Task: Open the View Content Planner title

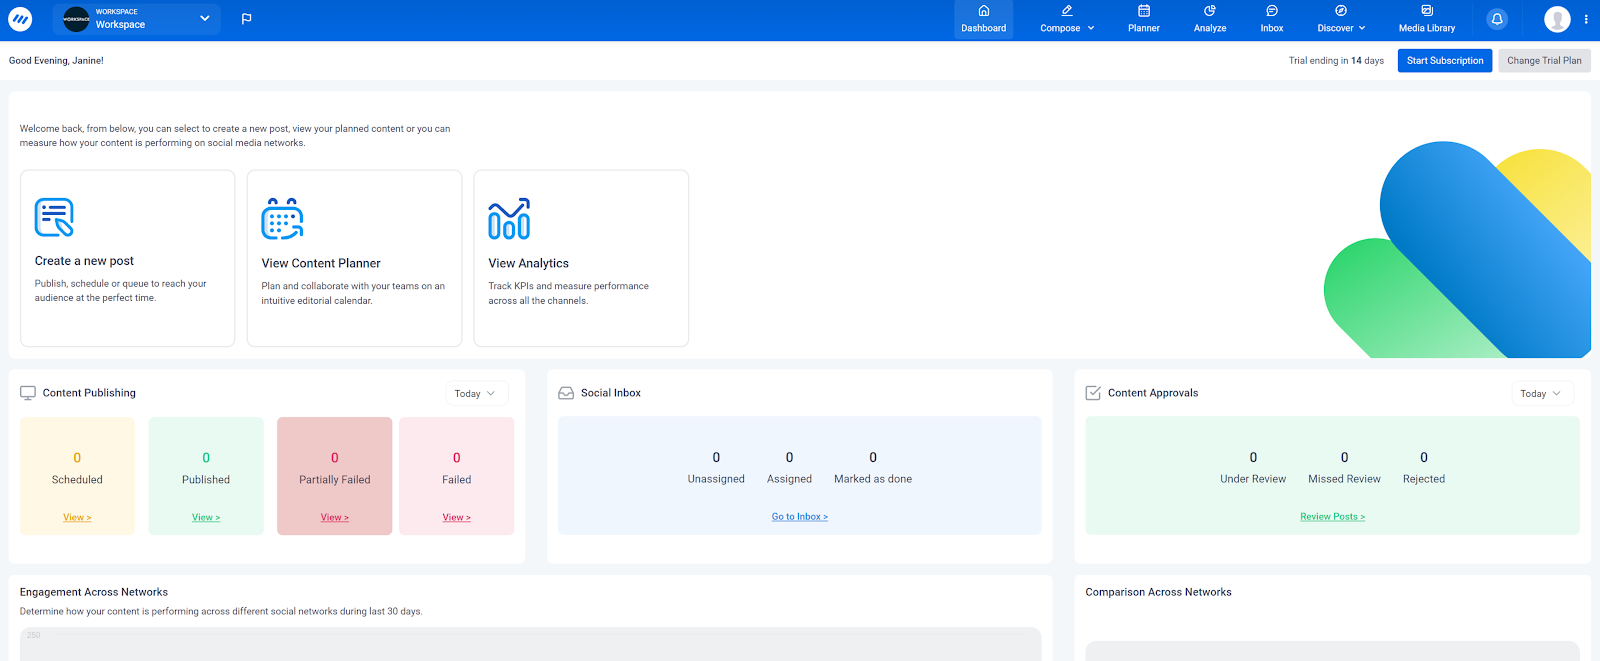Action: click(321, 264)
